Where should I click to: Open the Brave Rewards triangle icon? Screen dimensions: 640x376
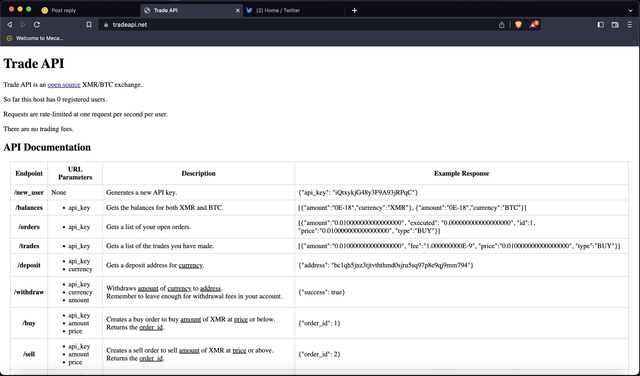pos(534,24)
